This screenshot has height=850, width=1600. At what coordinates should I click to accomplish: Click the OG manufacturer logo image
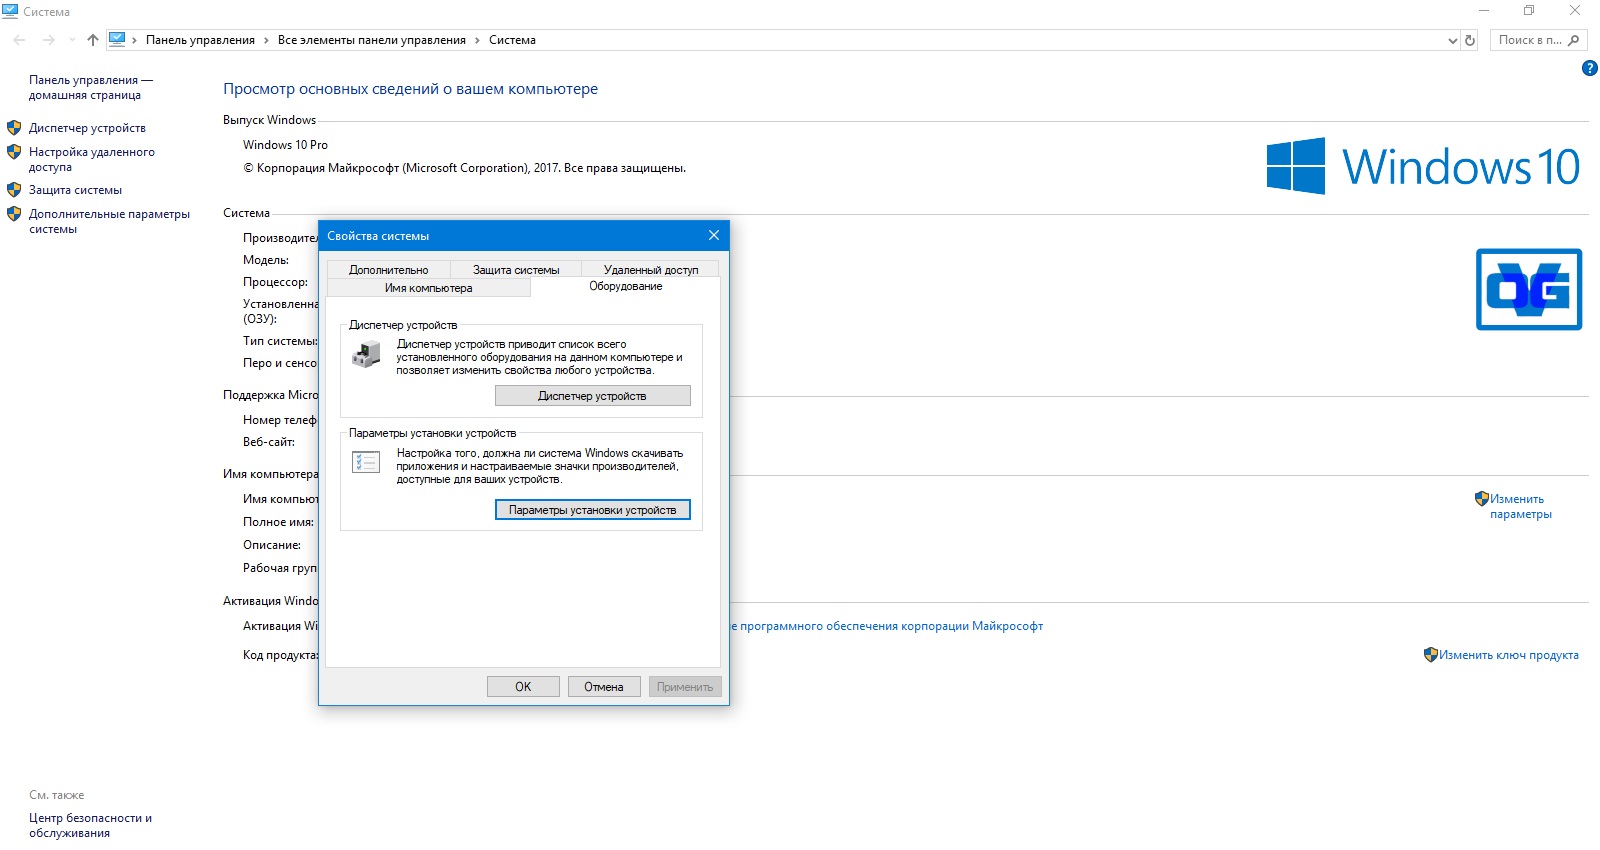[x=1529, y=289]
